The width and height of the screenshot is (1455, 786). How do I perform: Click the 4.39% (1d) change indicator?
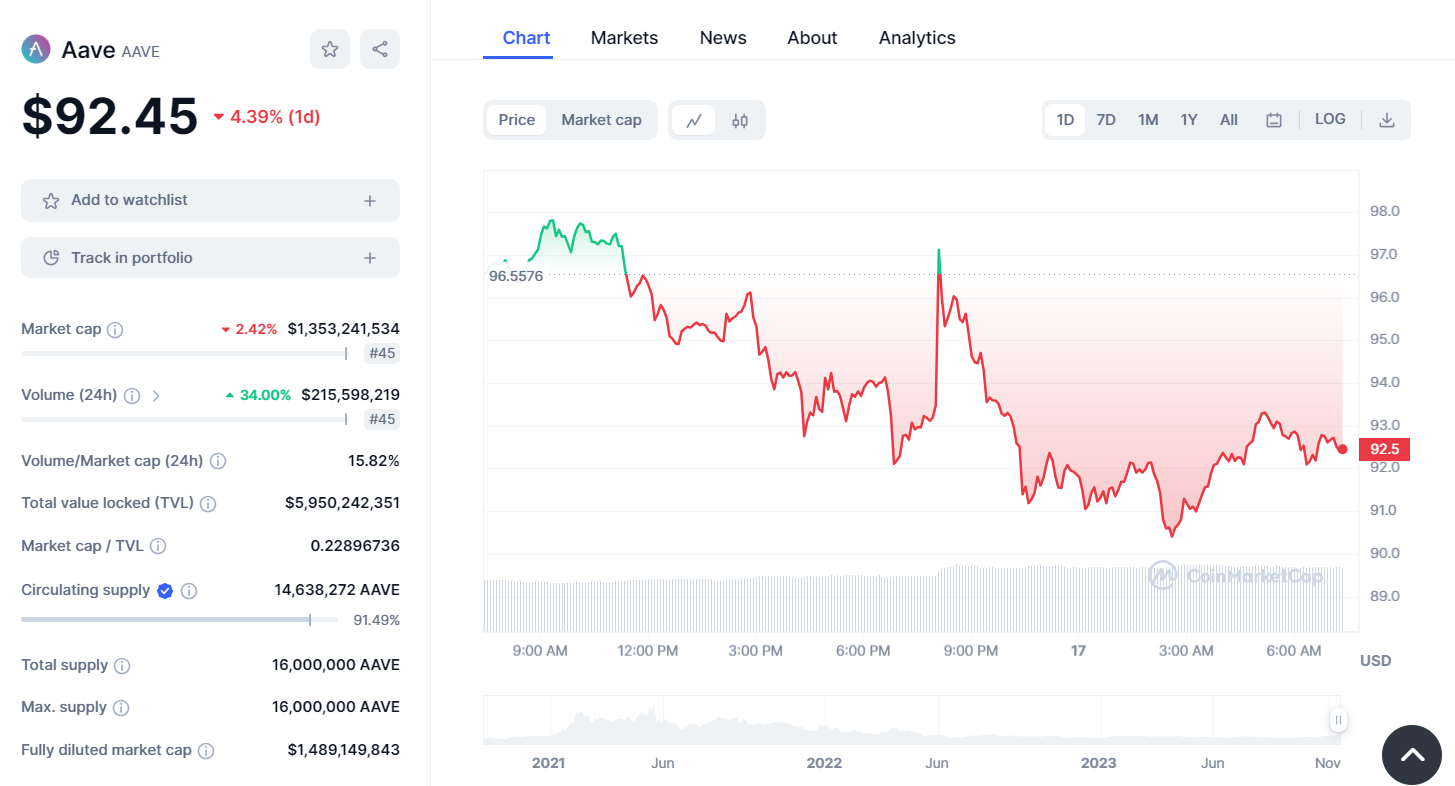click(x=266, y=116)
